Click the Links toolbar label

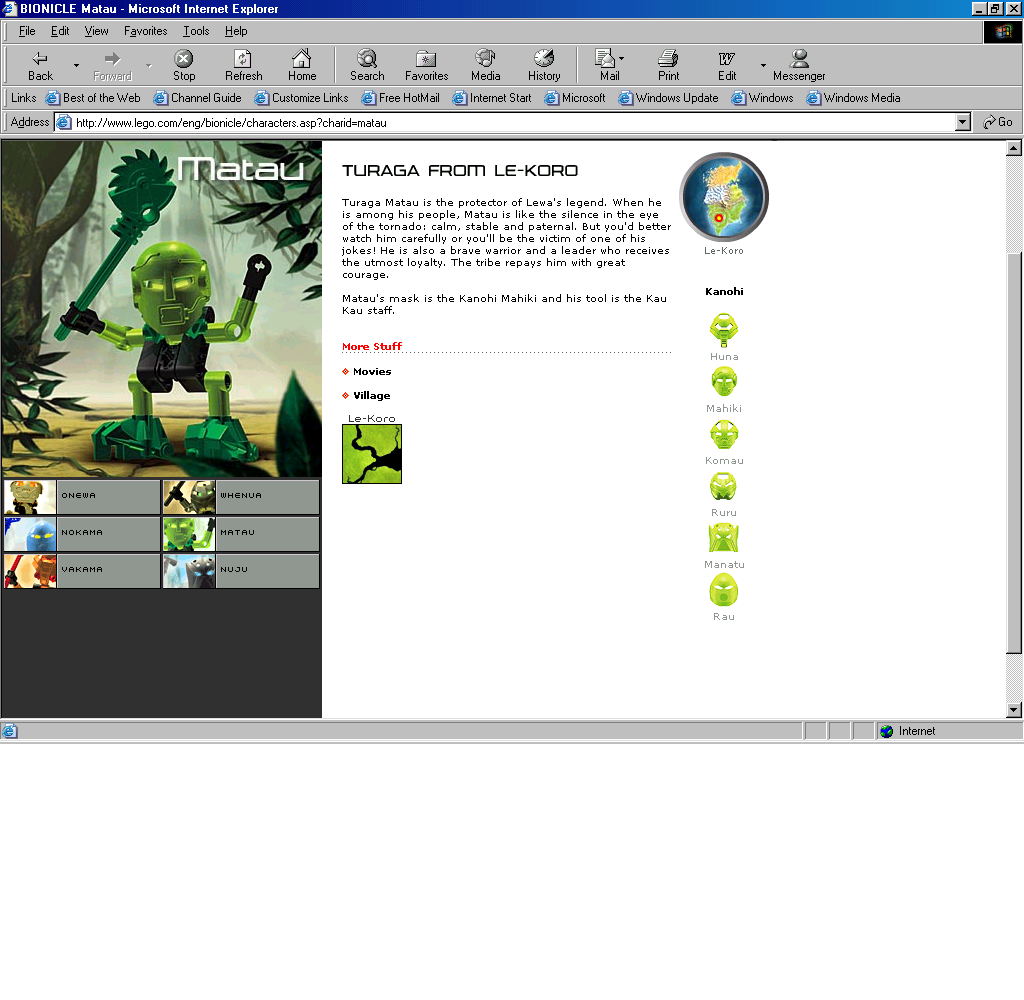pos(24,98)
